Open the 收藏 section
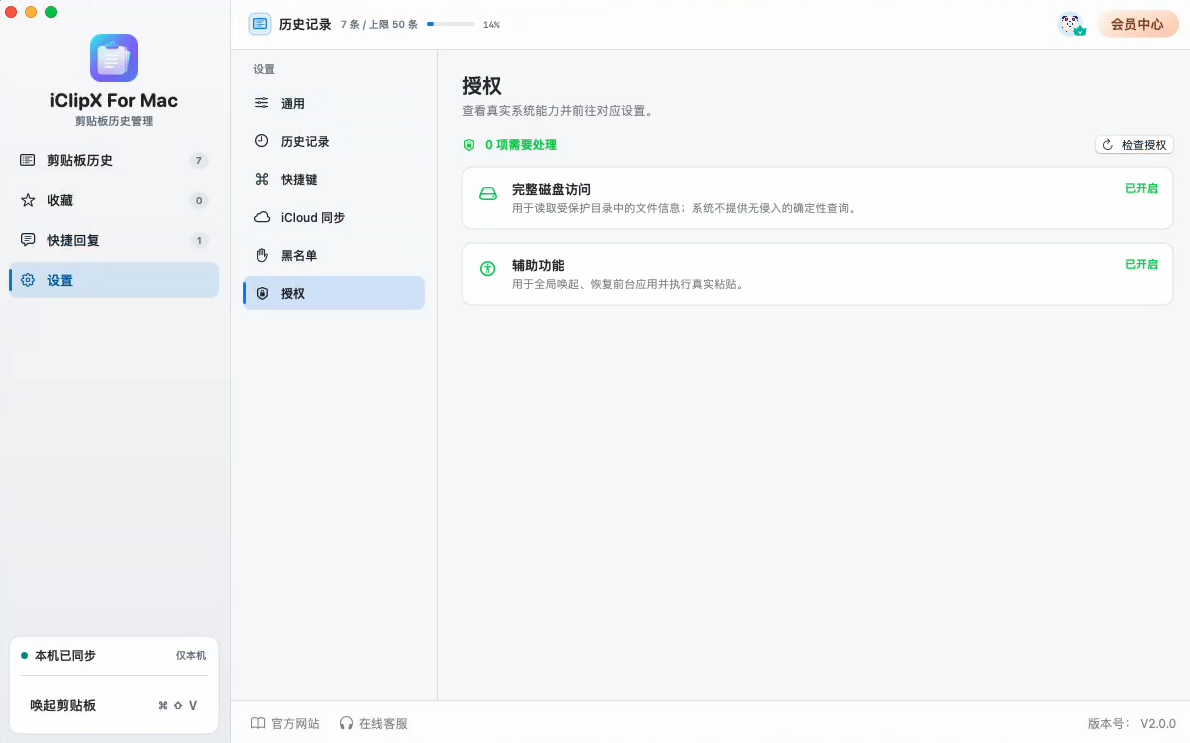Viewport: 1190px width, 743px height. click(114, 200)
